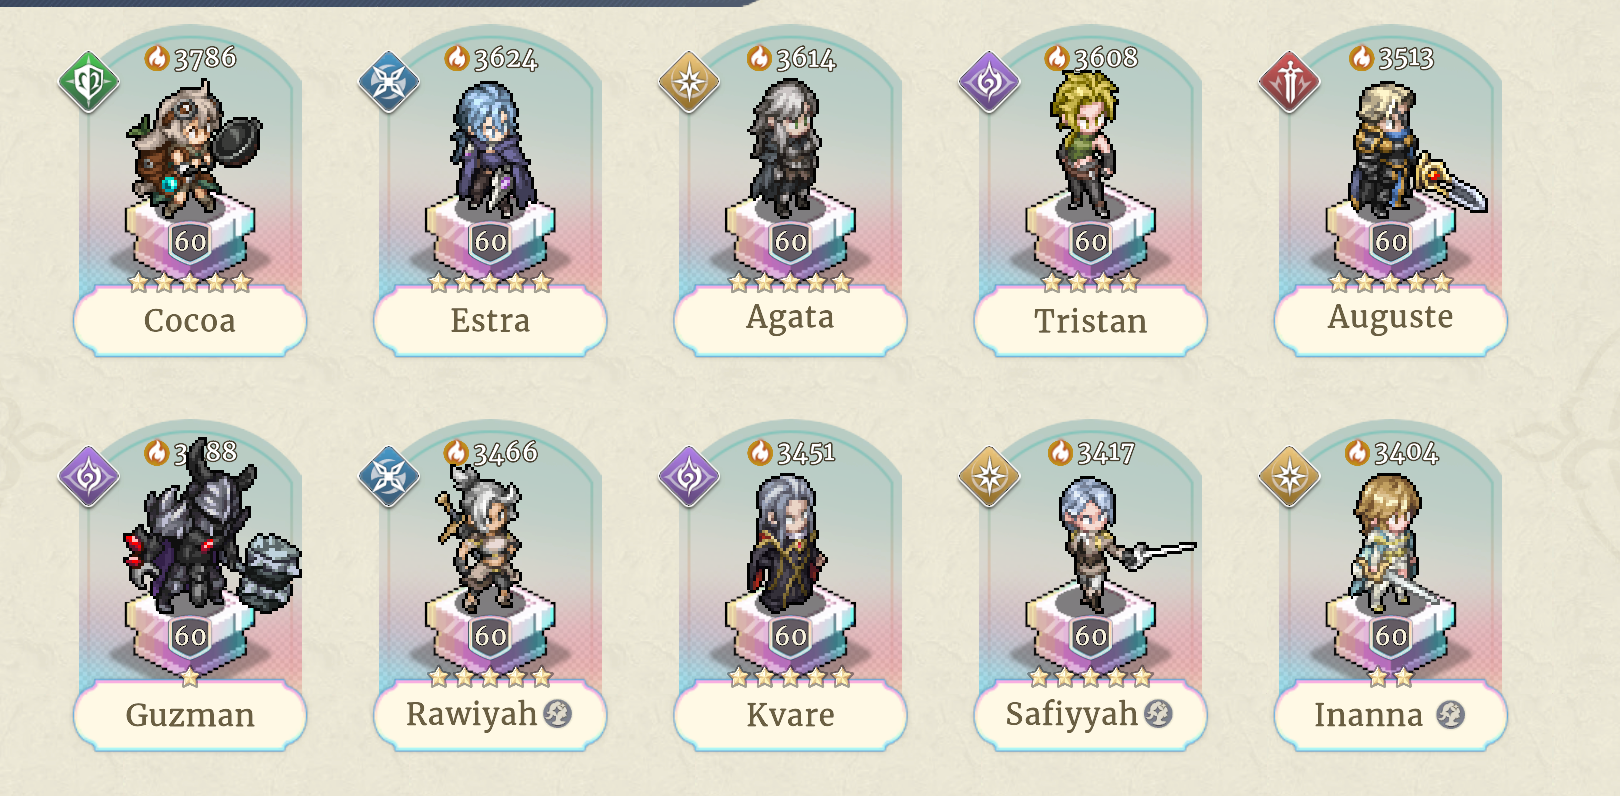Click Rawiyah's star rating row
This screenshot has height=796, width=1620.
coord(490,678)
